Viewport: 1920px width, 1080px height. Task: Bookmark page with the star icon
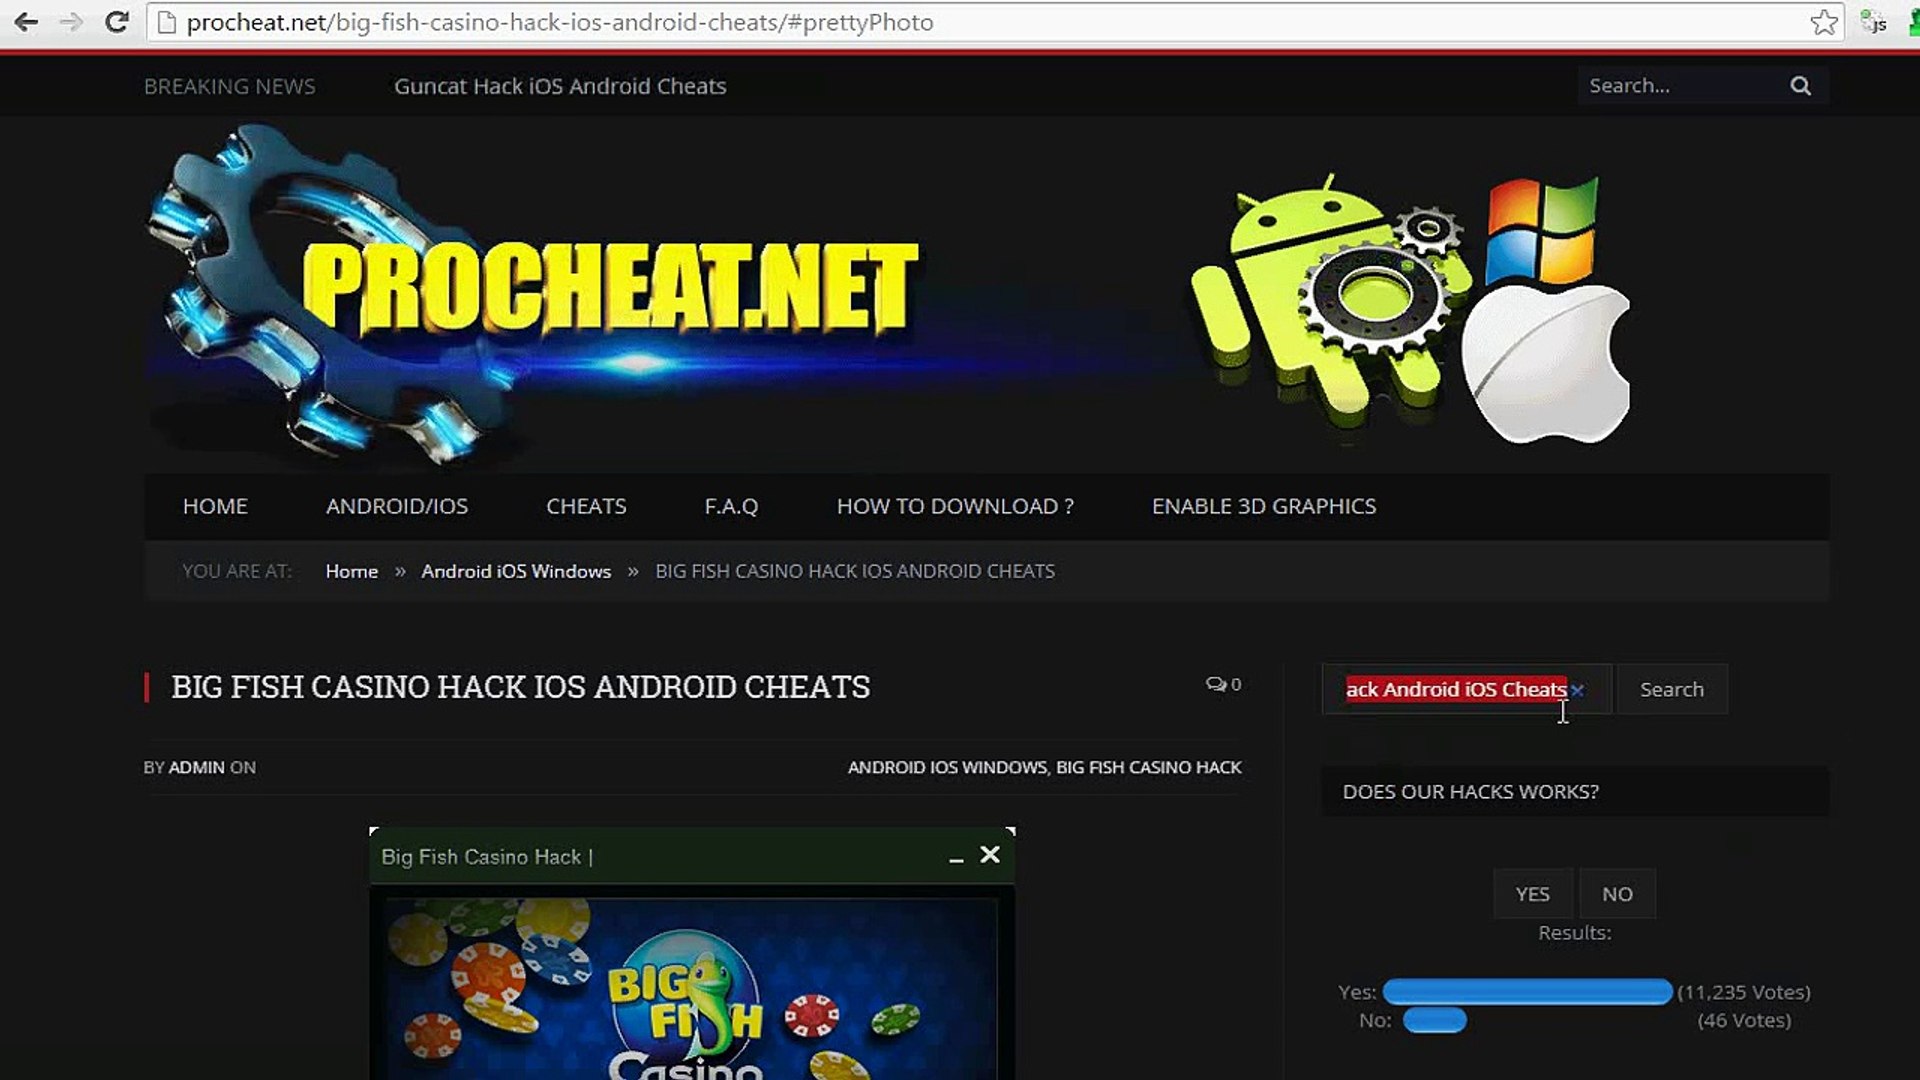[x=1823, y=22]
